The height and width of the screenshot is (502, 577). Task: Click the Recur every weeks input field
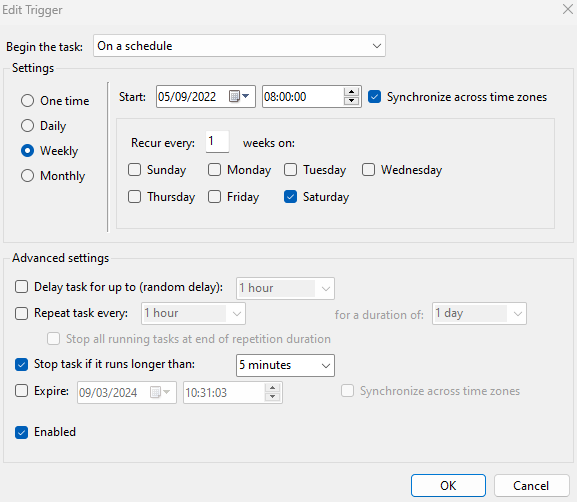point(217,142)
